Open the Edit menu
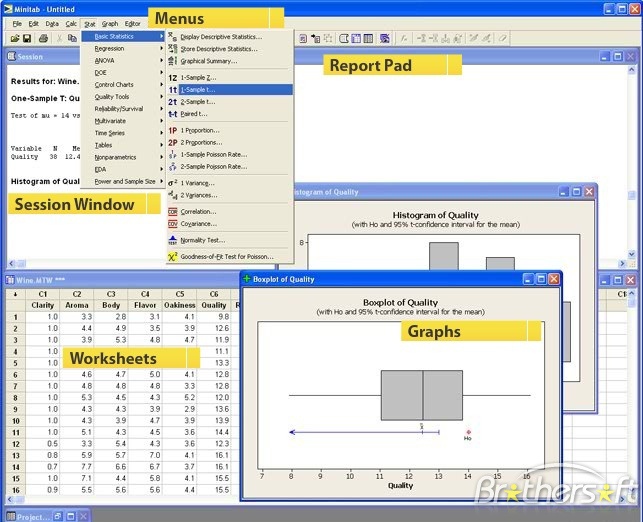The height and width of the screenshot is (522, 643). click(x=34, y=24)
